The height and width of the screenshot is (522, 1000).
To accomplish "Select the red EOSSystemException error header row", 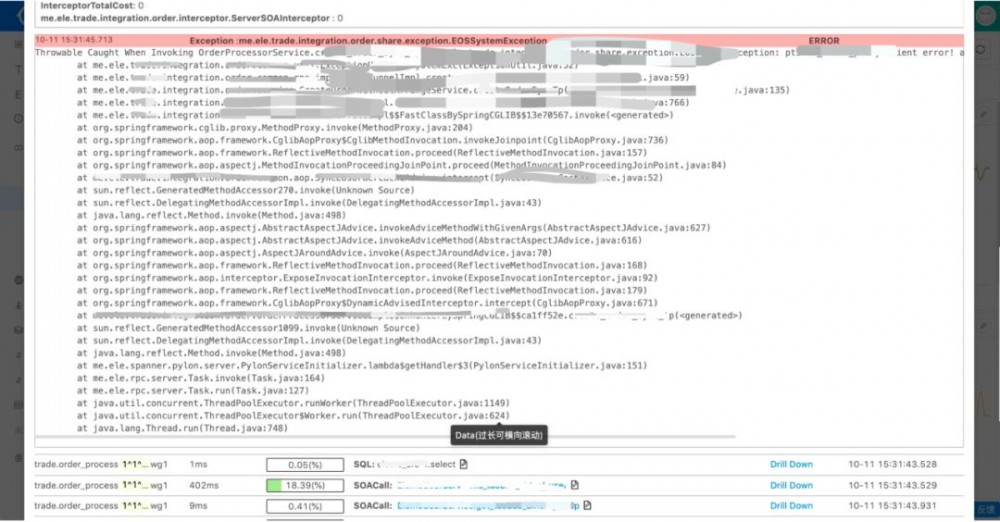I will pos(499,40).
